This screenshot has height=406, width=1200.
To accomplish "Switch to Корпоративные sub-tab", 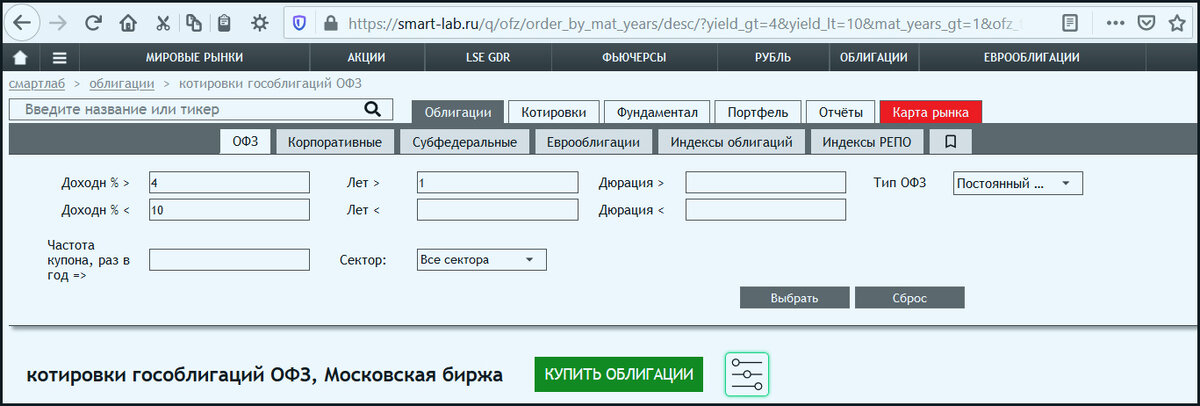I will pyautogui.click(x=334, y=142).
